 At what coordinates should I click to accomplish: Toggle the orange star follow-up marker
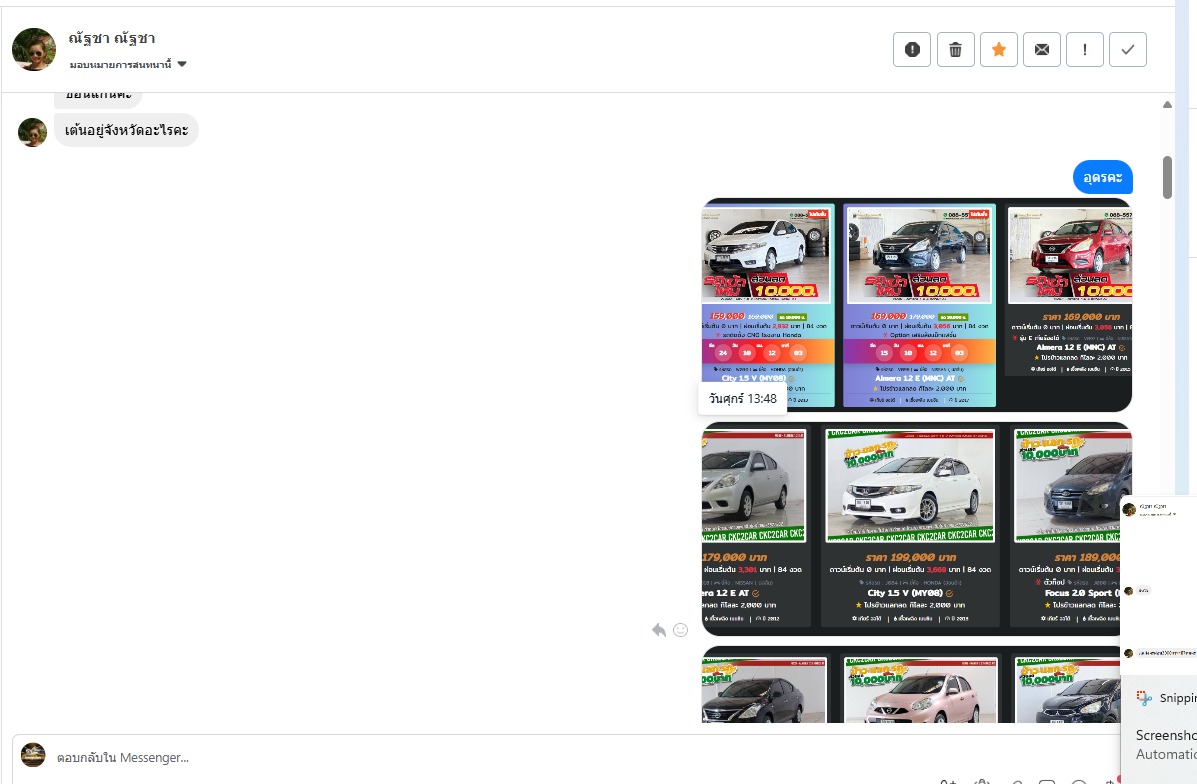coord(998,50)
